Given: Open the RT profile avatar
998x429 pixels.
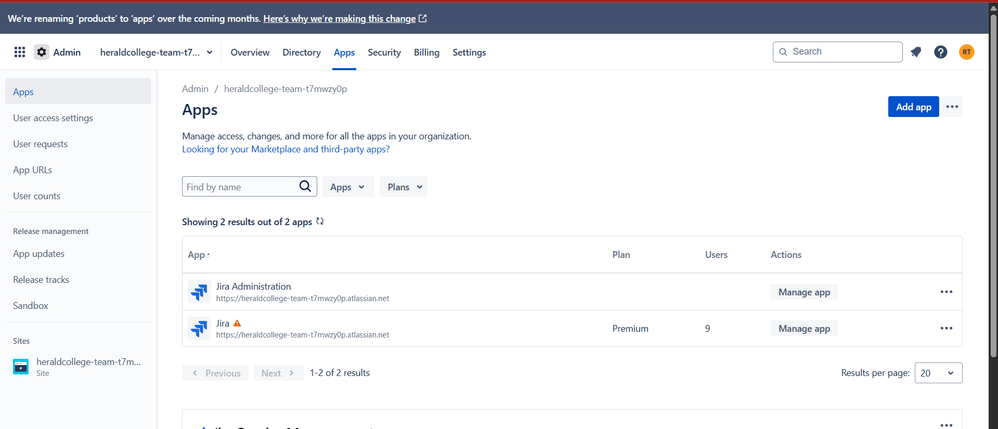Looking at the screenshot, I should click(966, 52).
